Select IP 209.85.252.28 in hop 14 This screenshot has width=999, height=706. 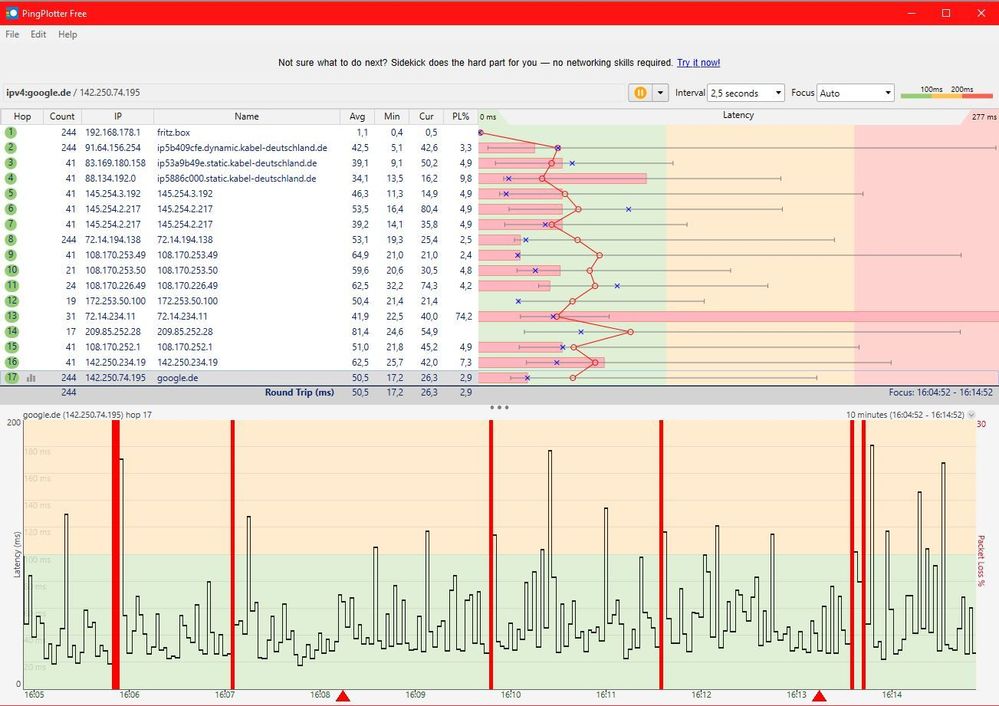tap(113, 331)
